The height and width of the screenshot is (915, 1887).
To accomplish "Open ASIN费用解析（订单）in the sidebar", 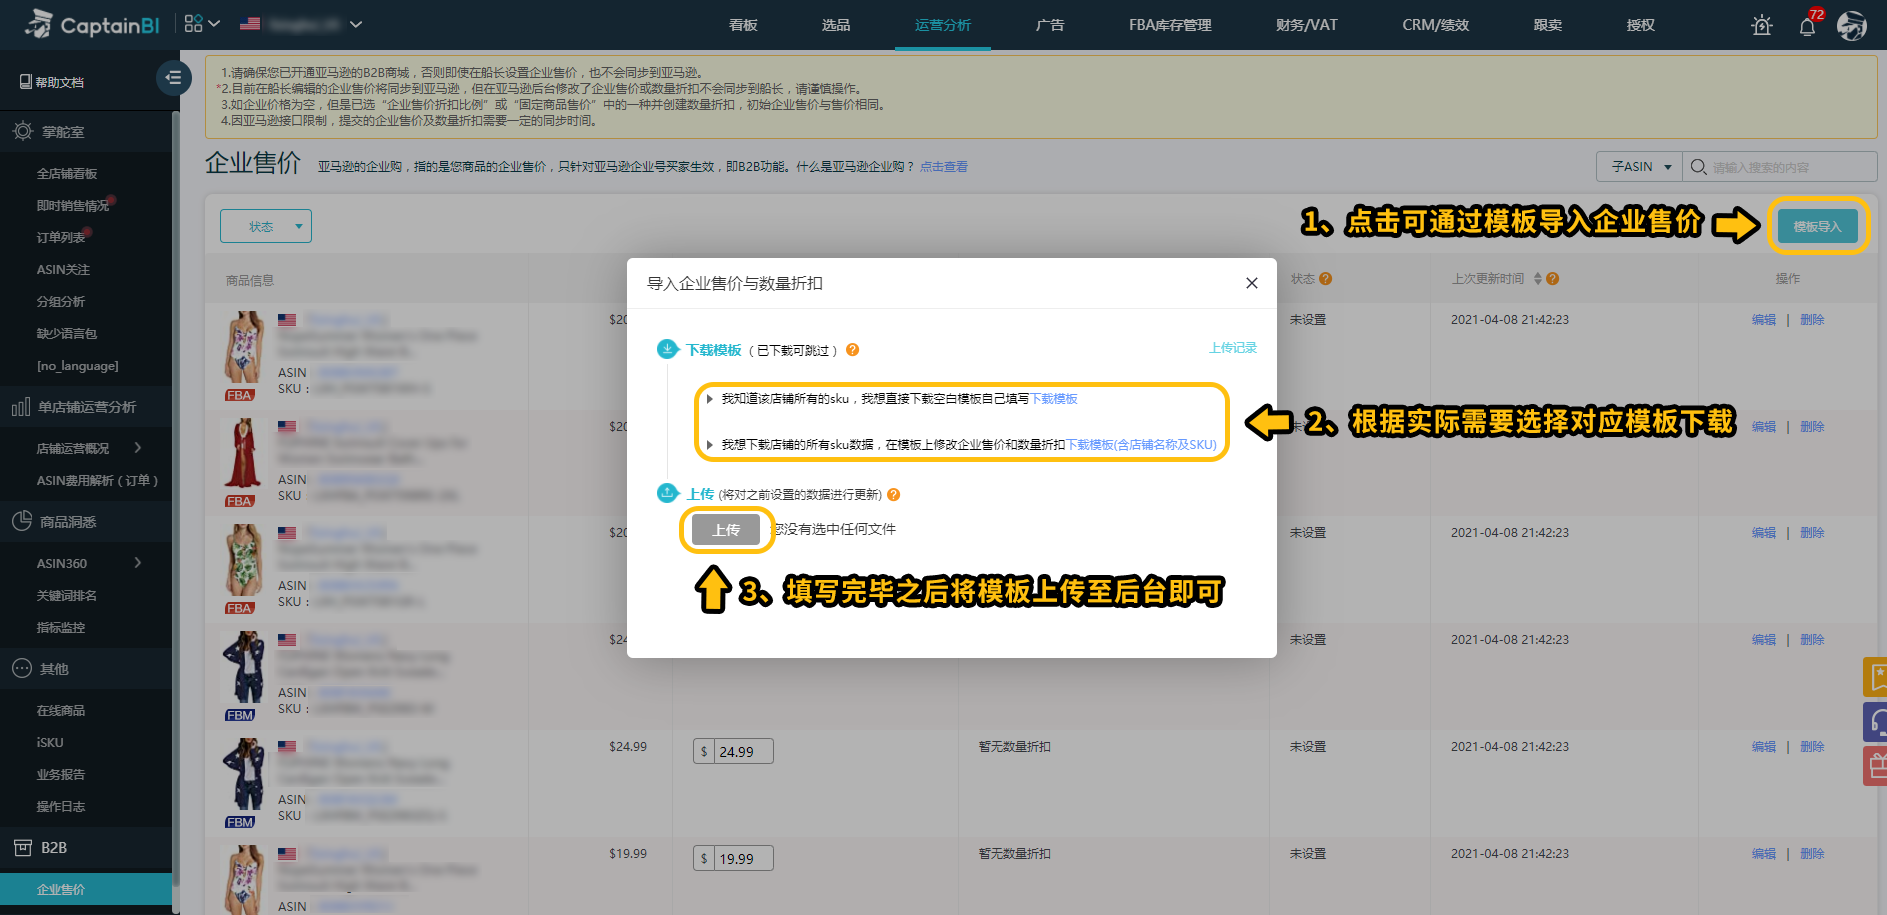I will click(97, 481).
